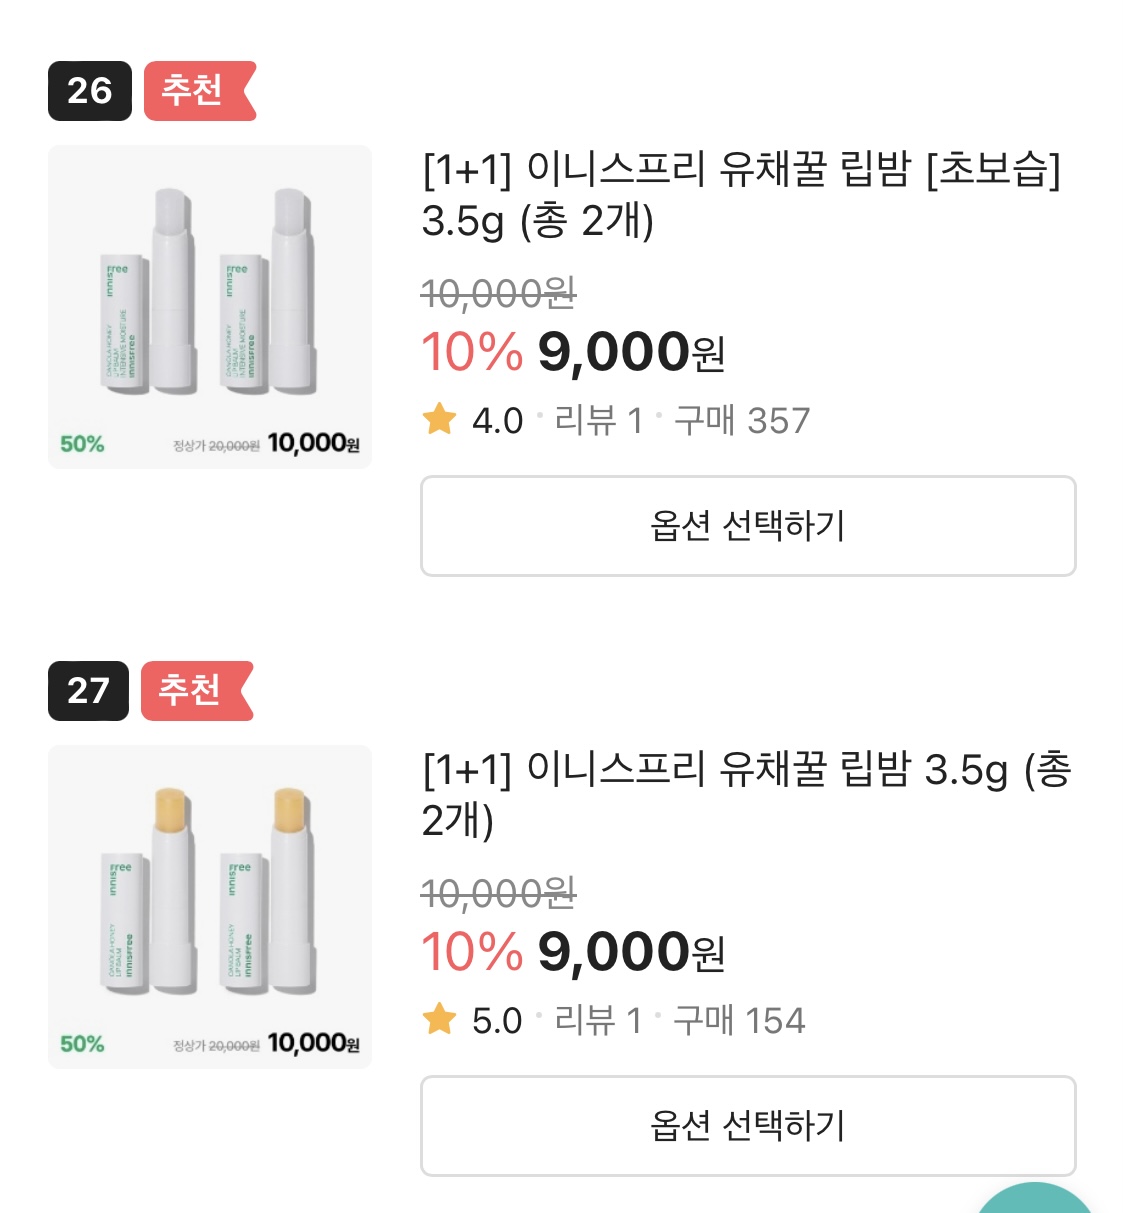Open the white 초보습 lip balm product image
This screenshot has width=1125, height=1213.
[x=210, y=307]
